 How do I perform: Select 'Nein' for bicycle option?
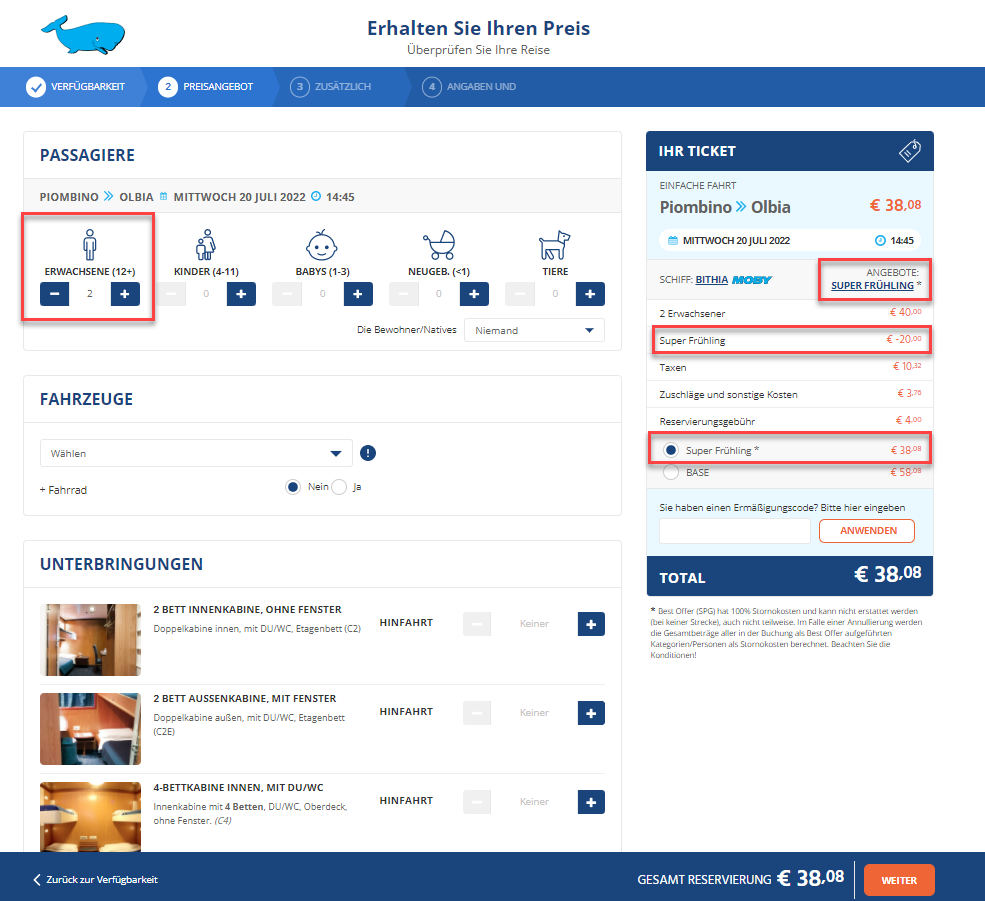293,487
